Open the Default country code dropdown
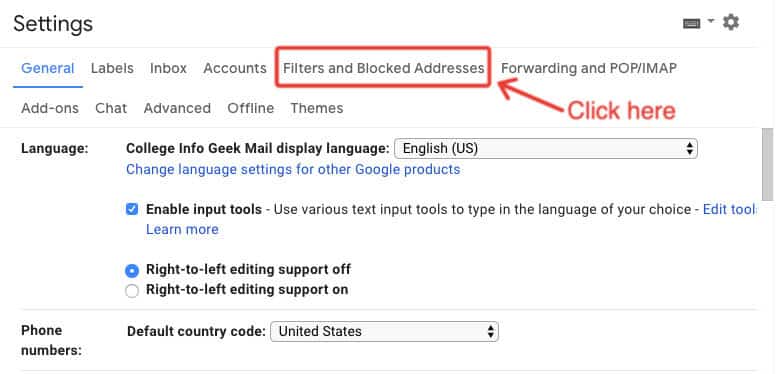 tap(384, 331)
